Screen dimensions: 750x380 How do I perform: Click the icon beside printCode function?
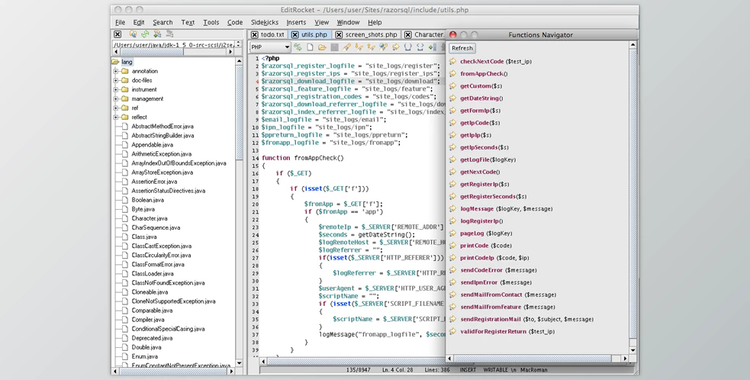453,246
